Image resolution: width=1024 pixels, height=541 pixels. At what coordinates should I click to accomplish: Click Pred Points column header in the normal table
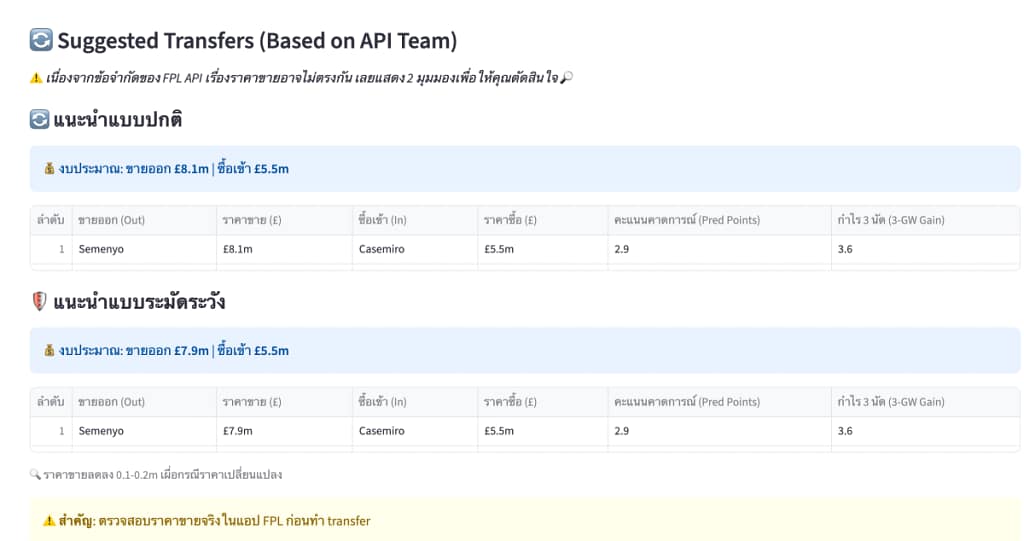(x=686, y=220)
